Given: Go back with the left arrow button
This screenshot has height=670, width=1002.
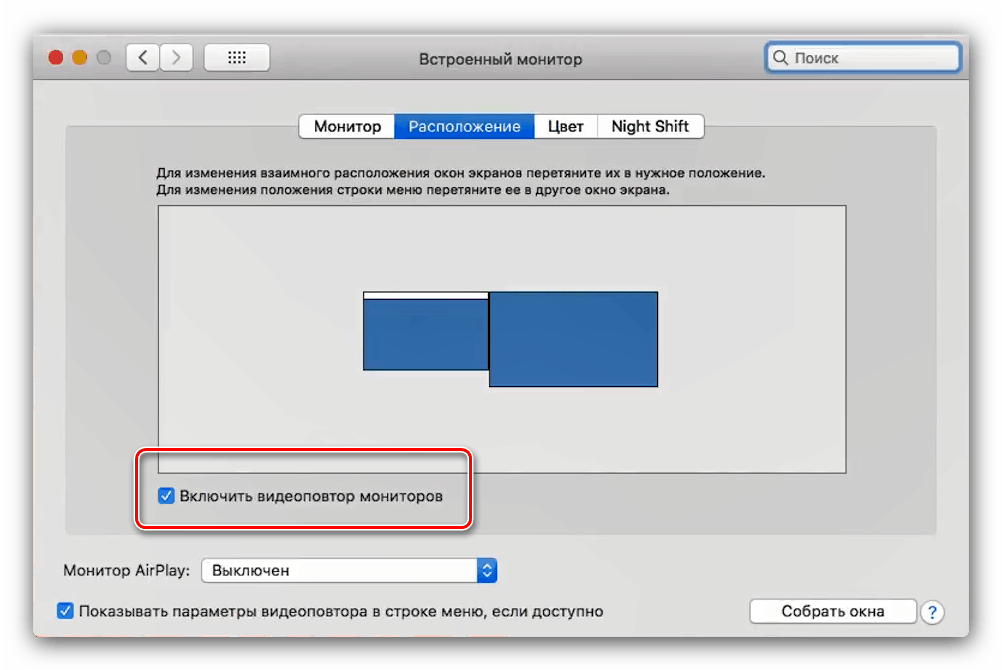Looking at the screenshot, I should click(143, 58).
